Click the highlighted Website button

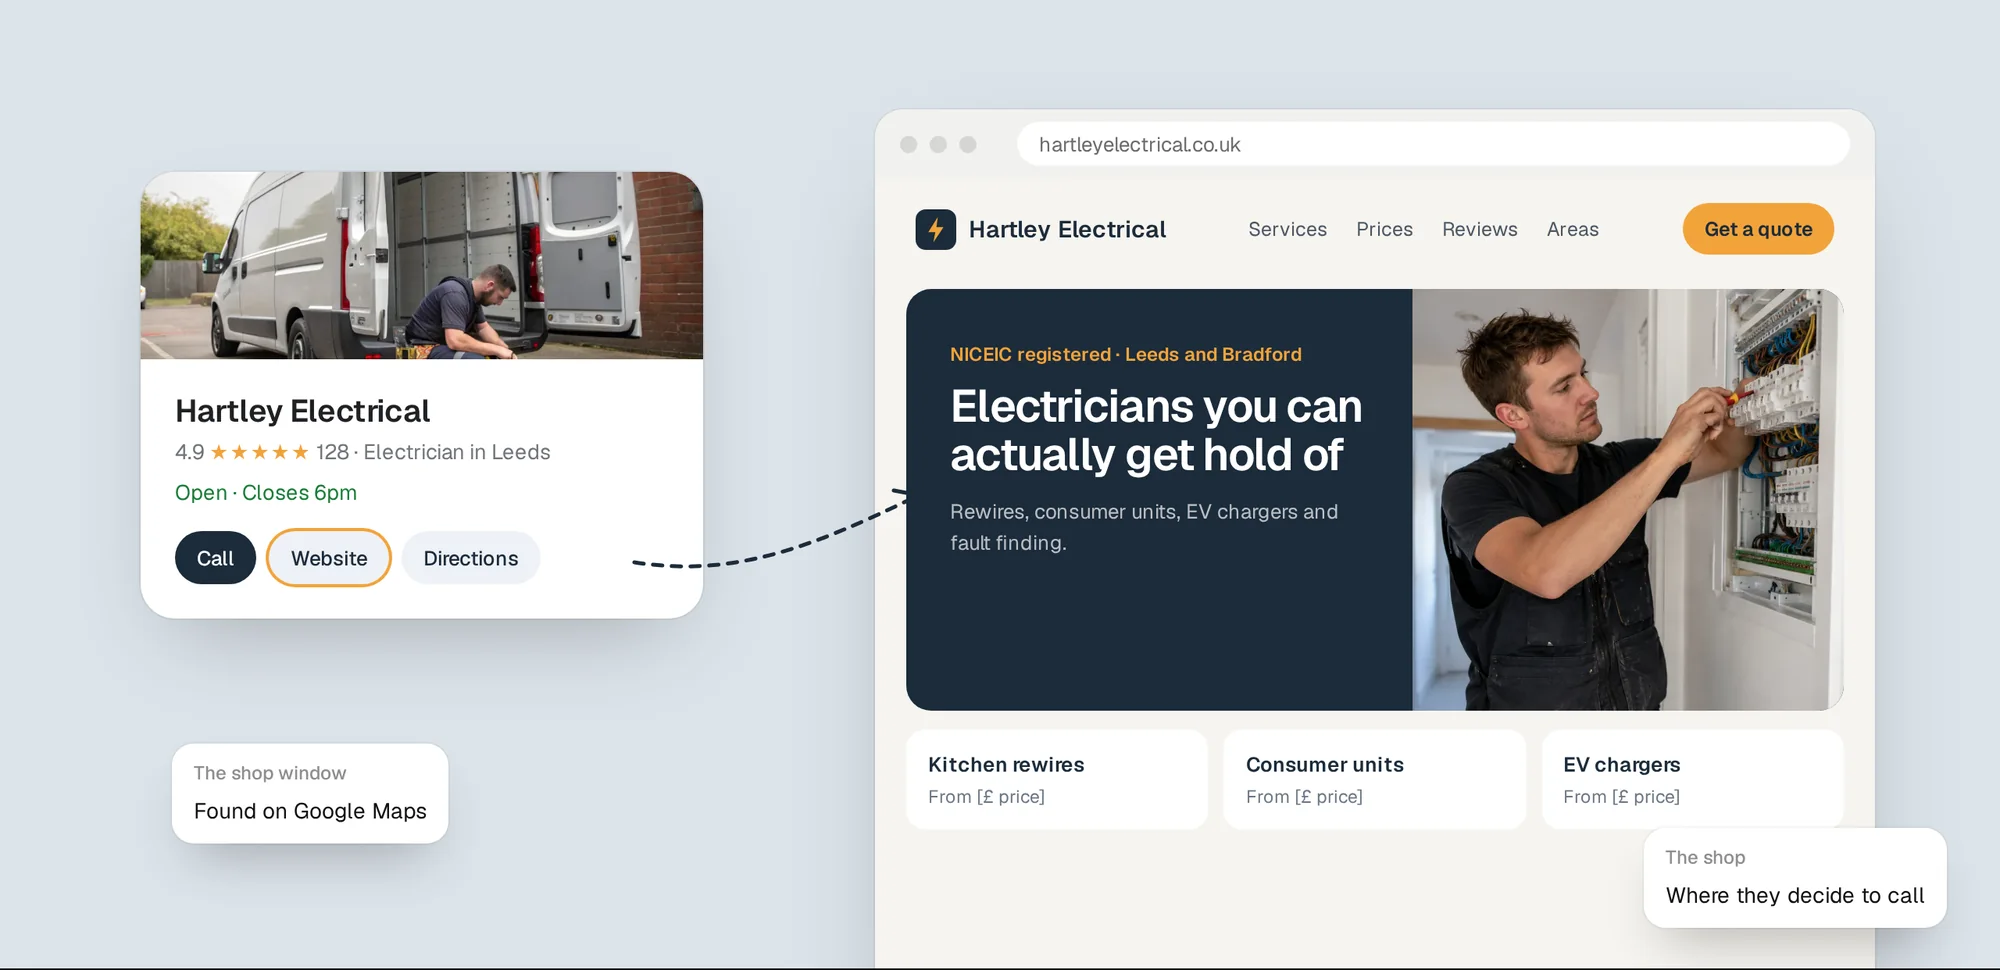(x=329, y=558)
